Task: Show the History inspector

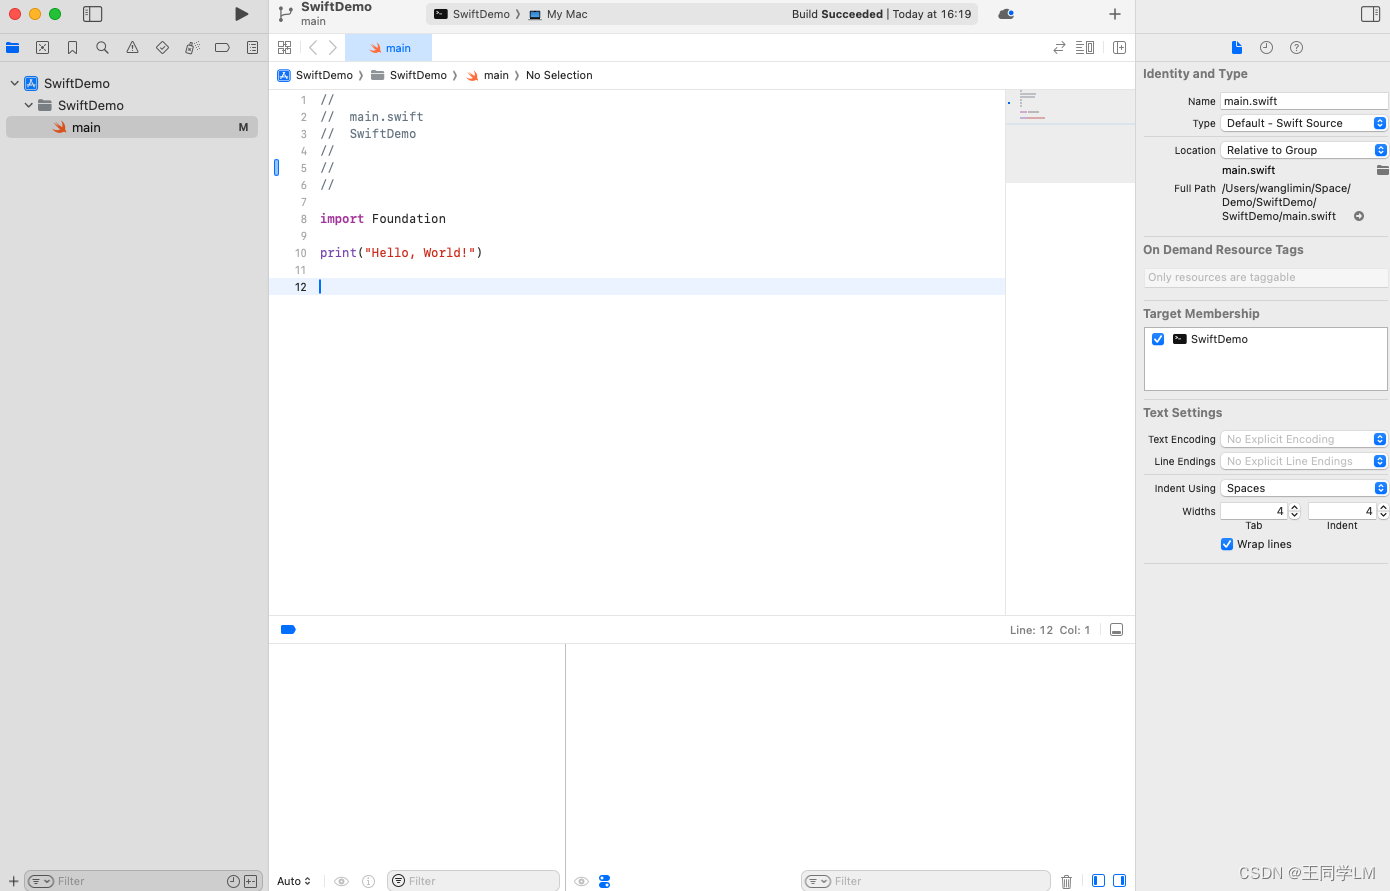Action: point(1266,47)
